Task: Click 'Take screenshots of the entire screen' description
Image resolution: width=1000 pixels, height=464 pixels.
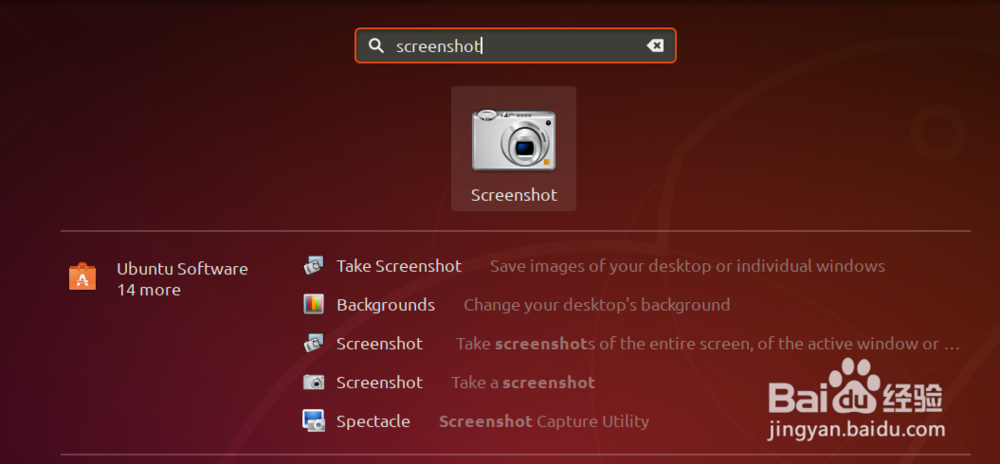Action: coord(708,344)
